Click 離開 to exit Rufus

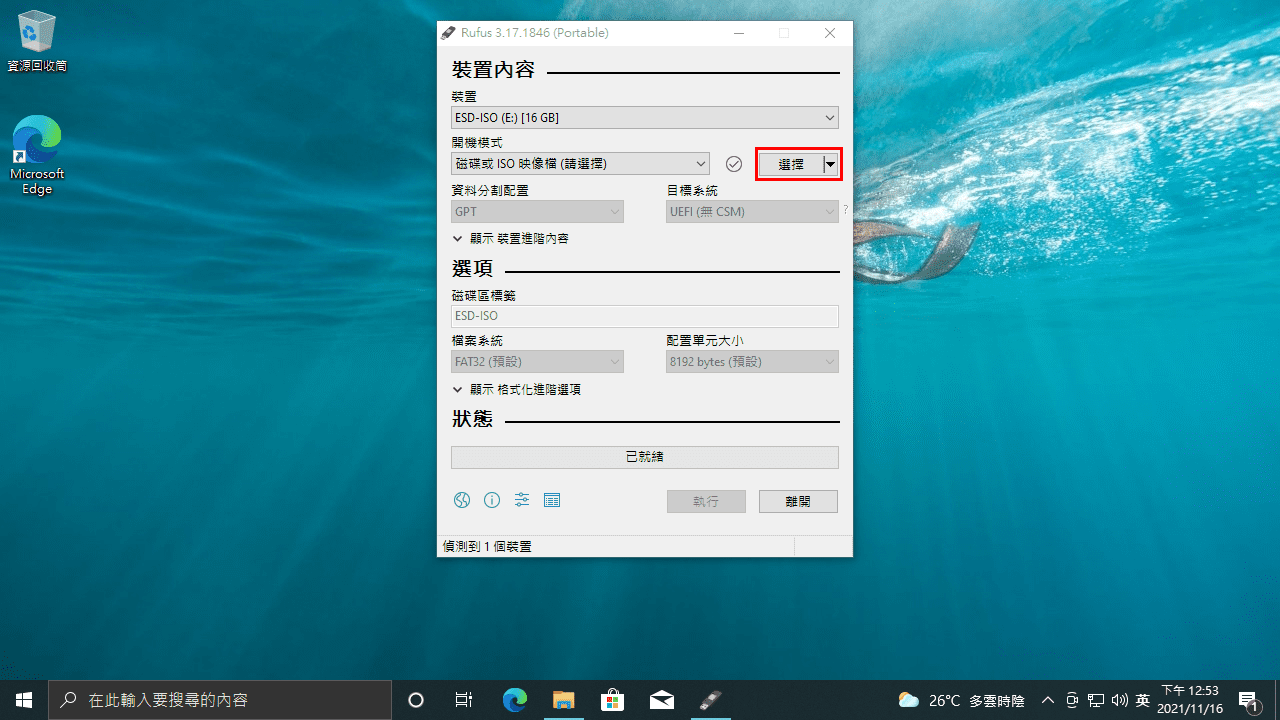tap(797, 501)
